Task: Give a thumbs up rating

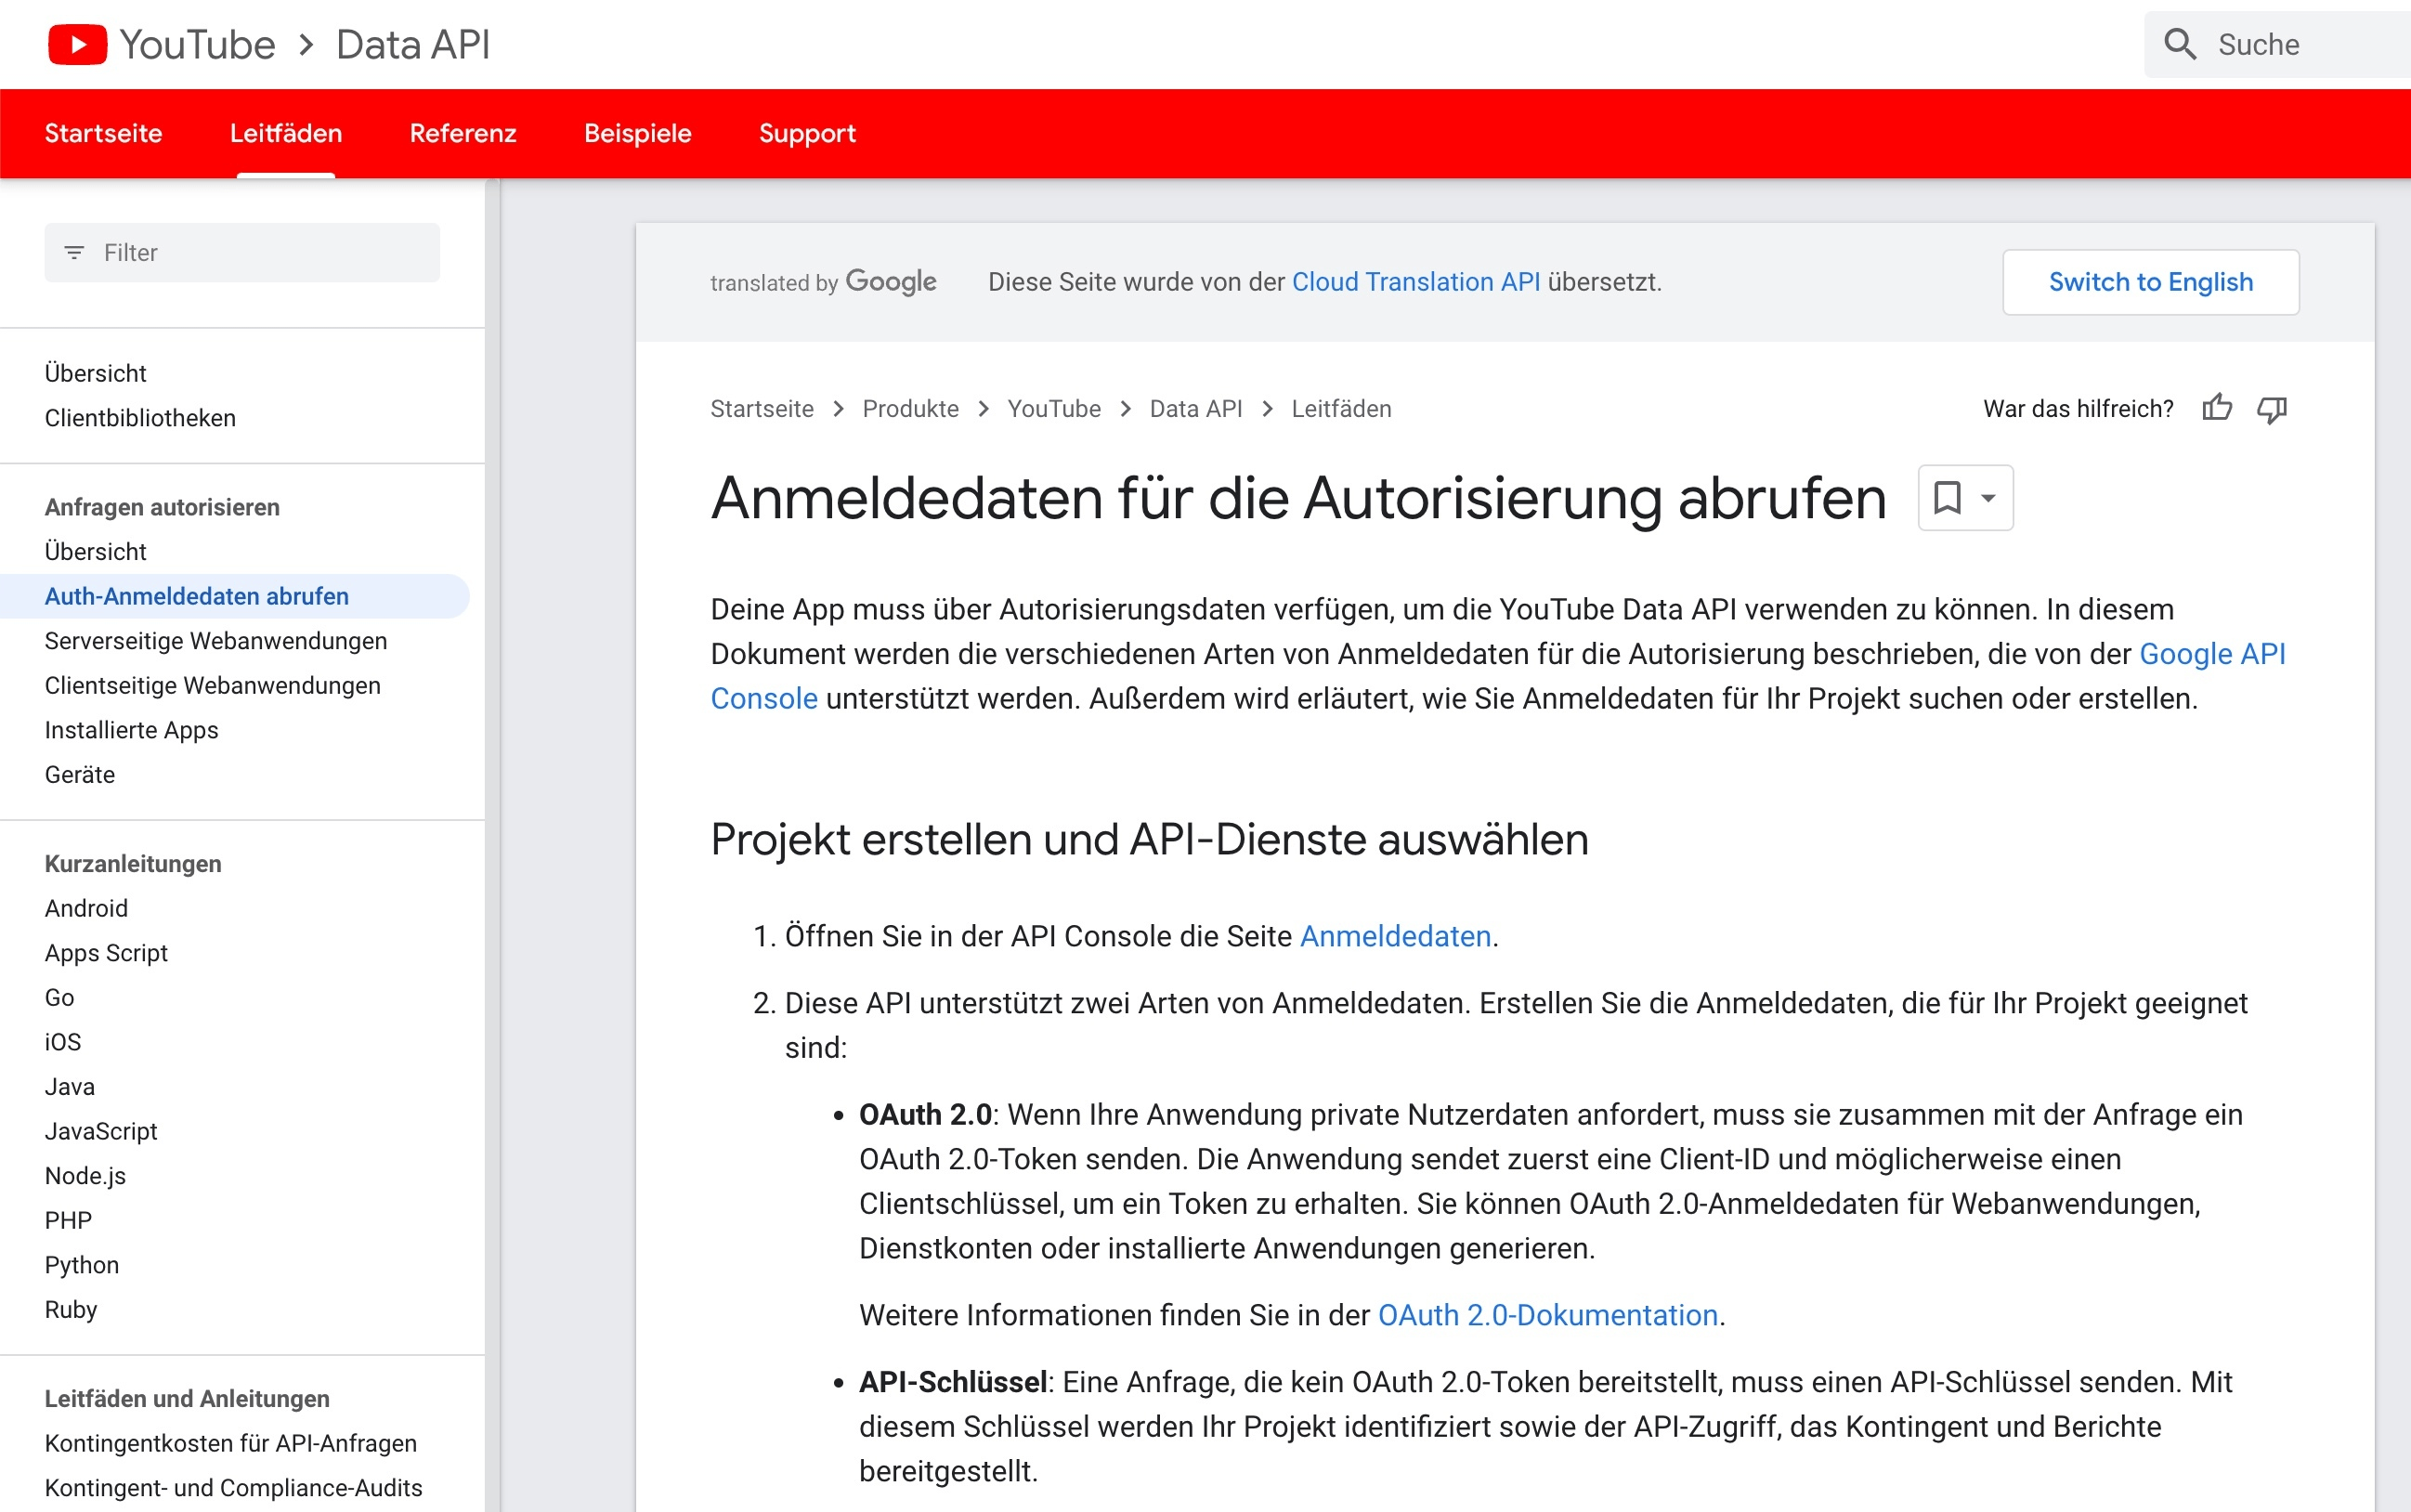Action: click(x=2217, y=408)
